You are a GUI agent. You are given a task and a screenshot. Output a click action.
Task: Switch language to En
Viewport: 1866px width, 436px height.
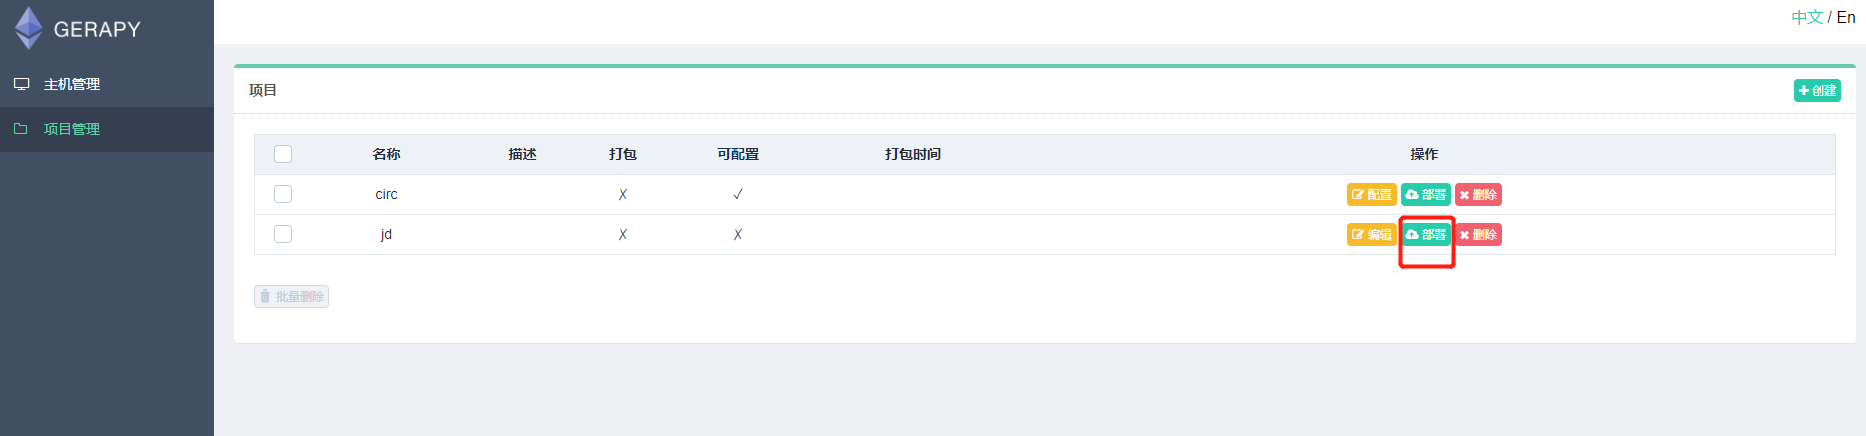[x=1846, y=17]
